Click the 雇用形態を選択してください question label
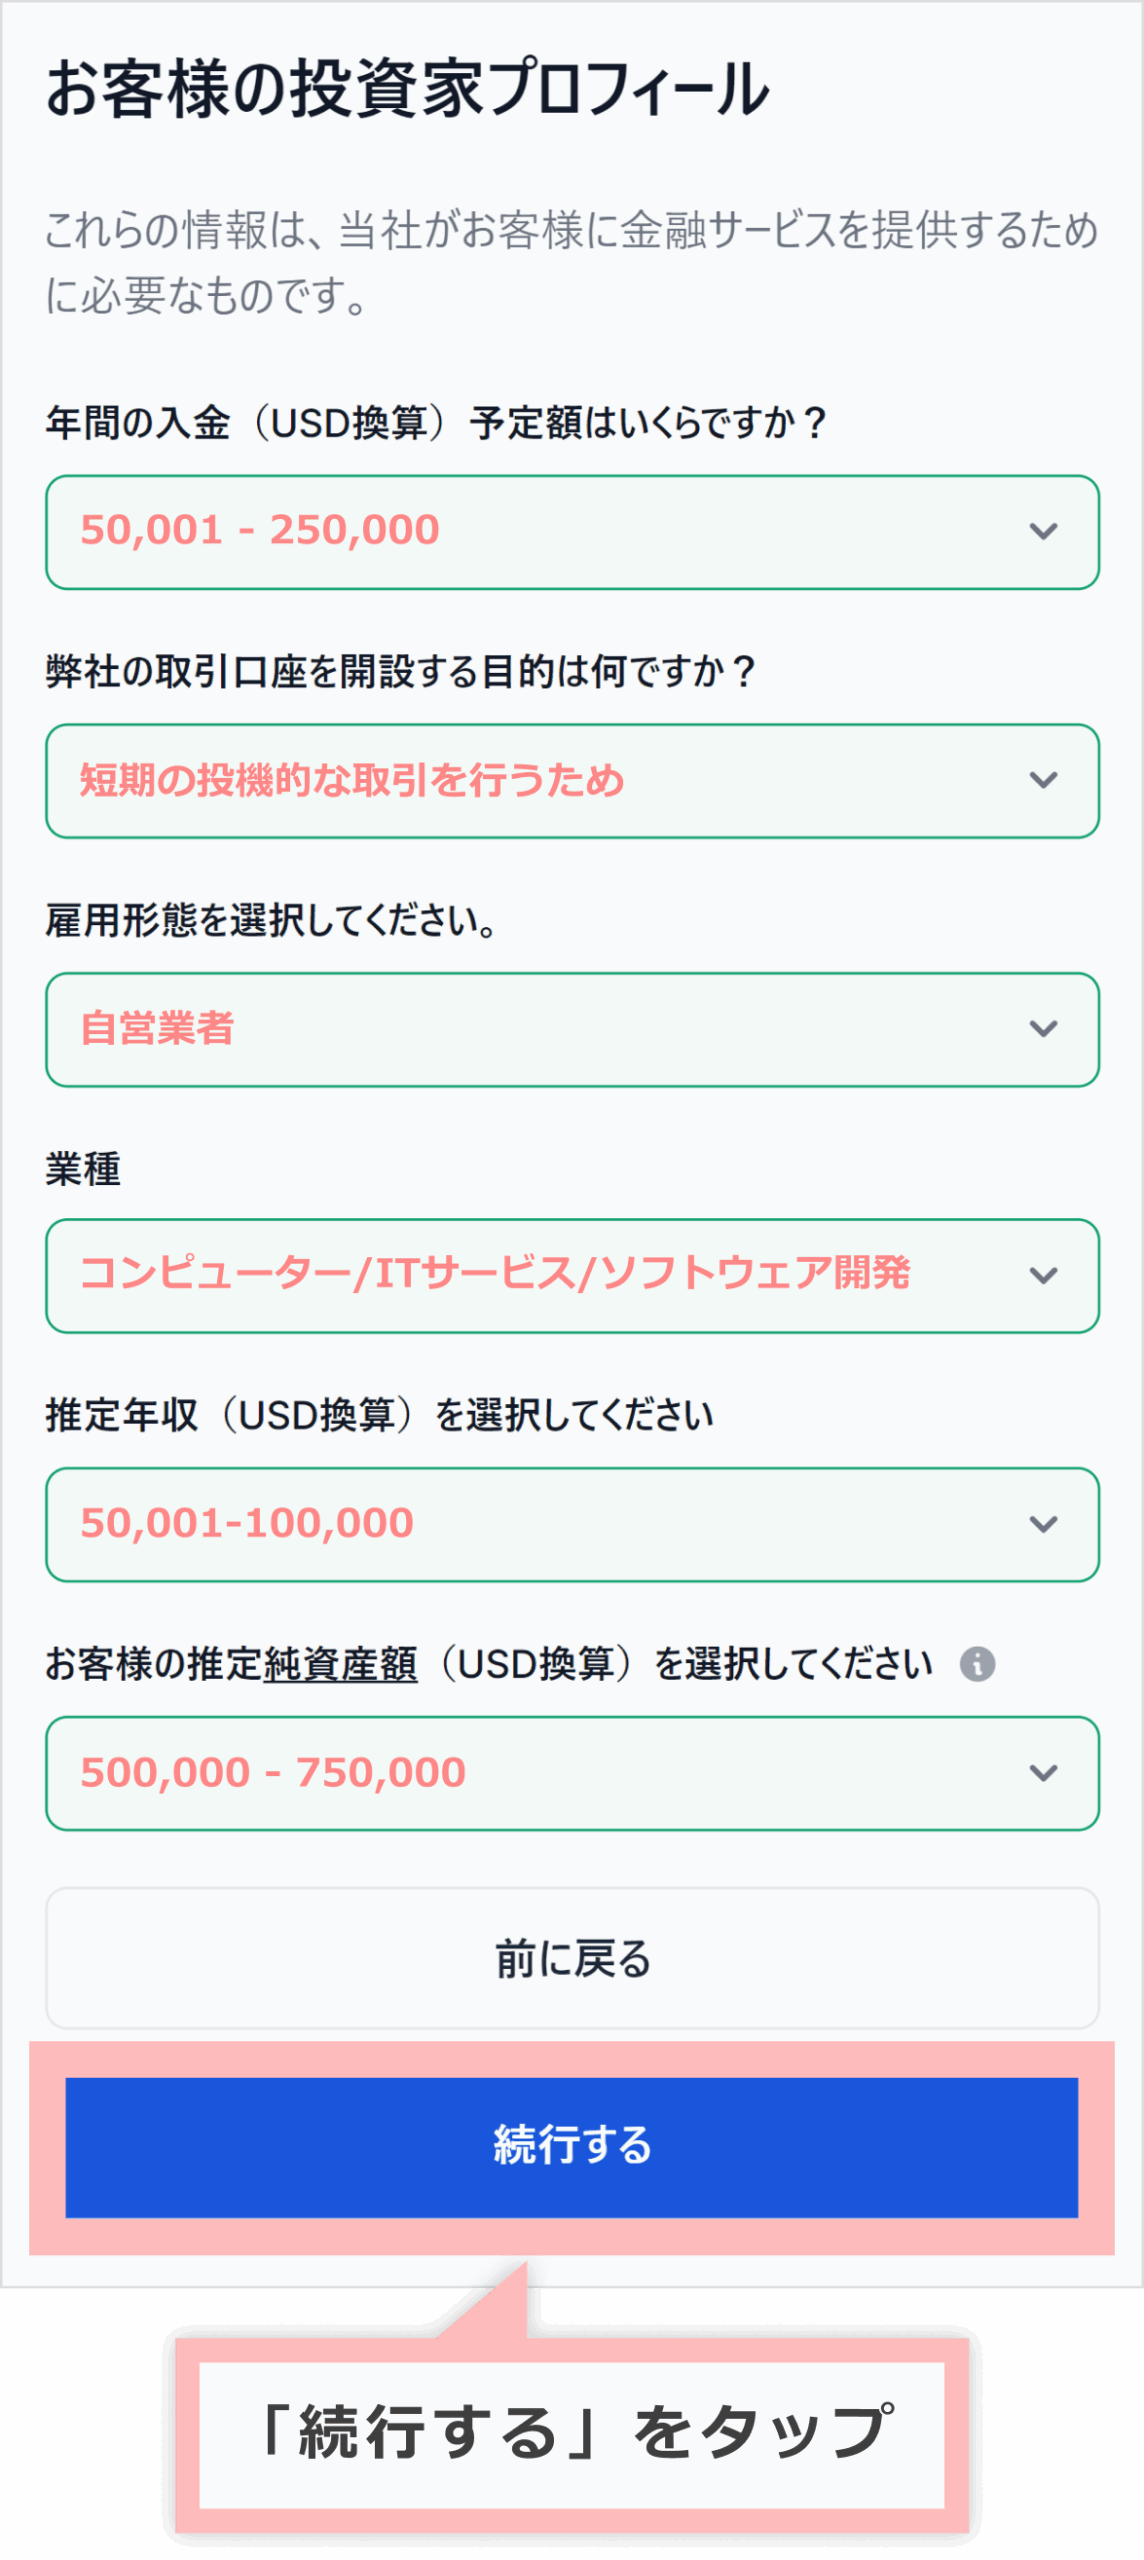This screenshot has height=2560, width=1144. pos(271,920)
